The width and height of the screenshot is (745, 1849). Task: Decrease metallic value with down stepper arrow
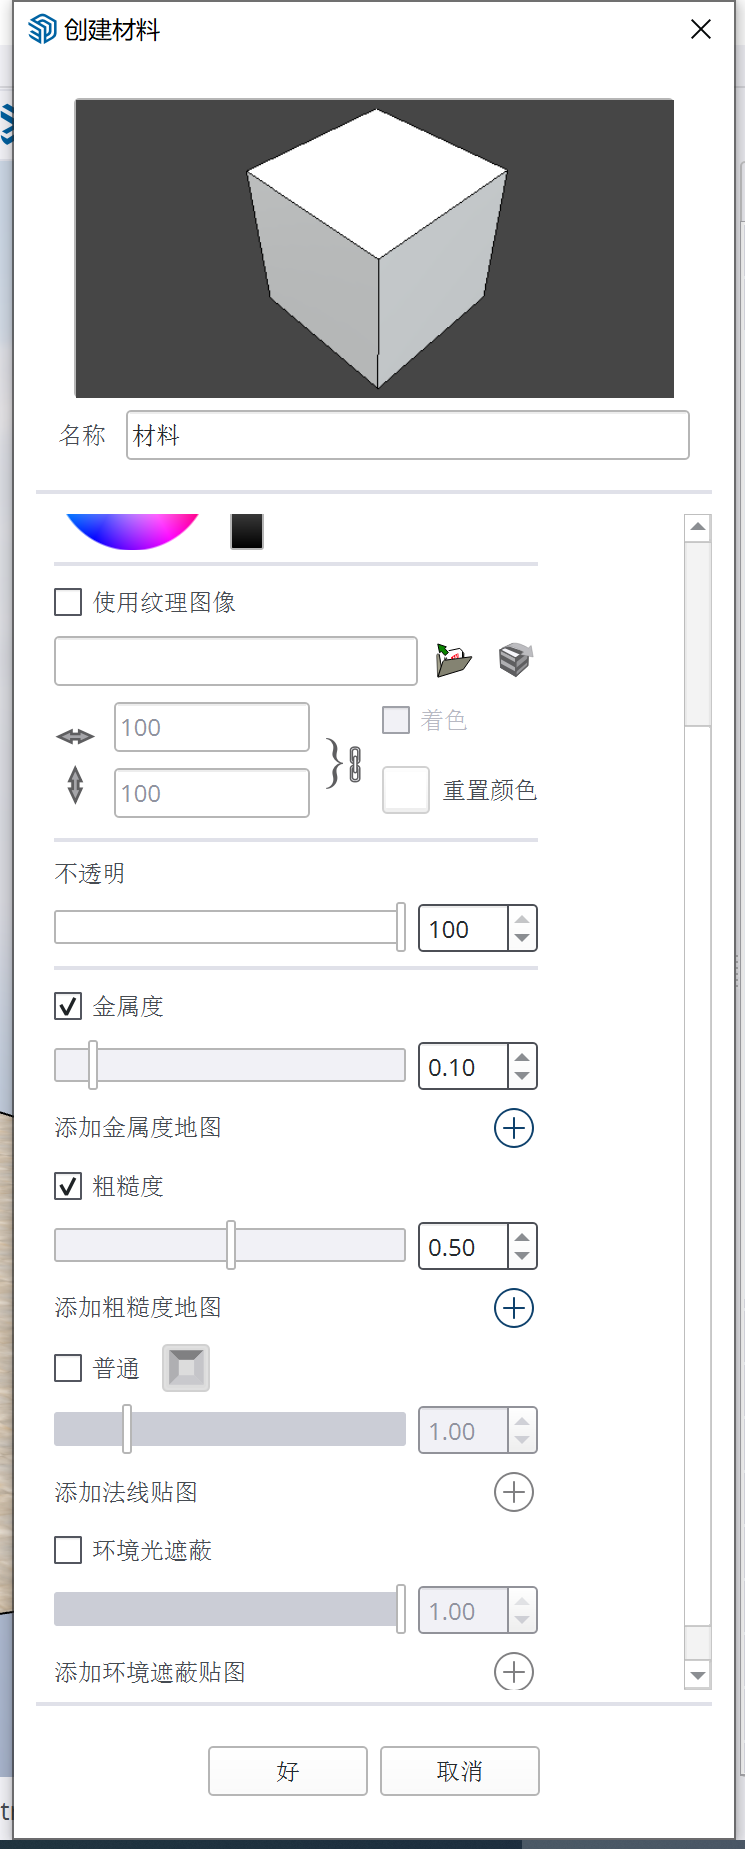pyautogui.click(x=522, y=1077)
